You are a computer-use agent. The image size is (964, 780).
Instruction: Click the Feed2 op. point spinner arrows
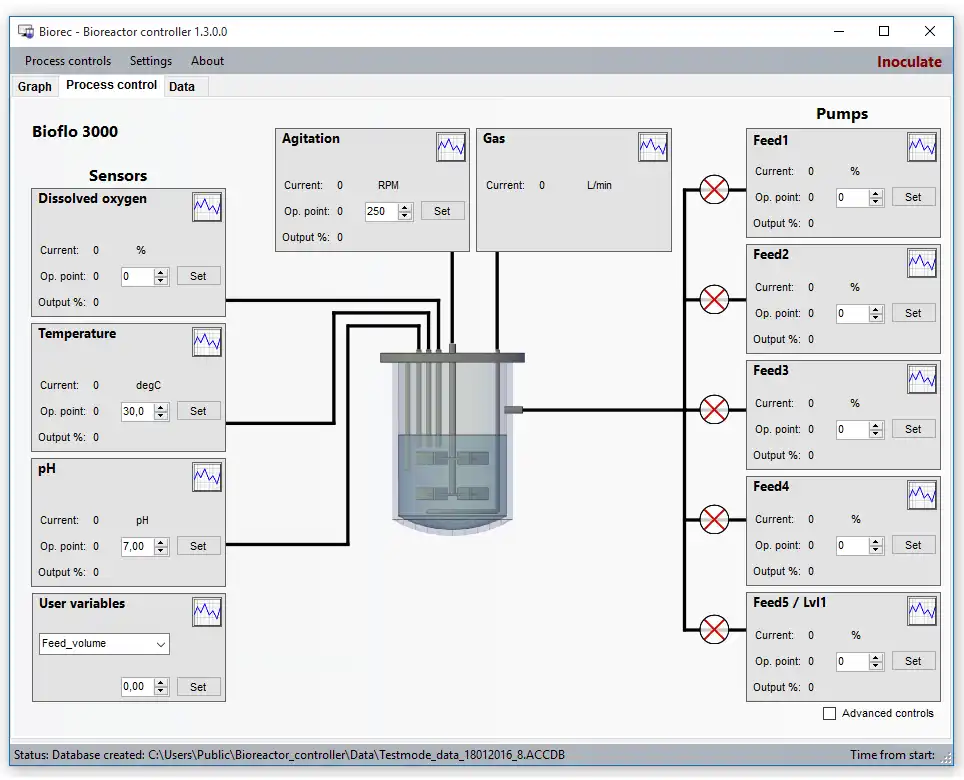pyautogui.click(x=876, y=313)
